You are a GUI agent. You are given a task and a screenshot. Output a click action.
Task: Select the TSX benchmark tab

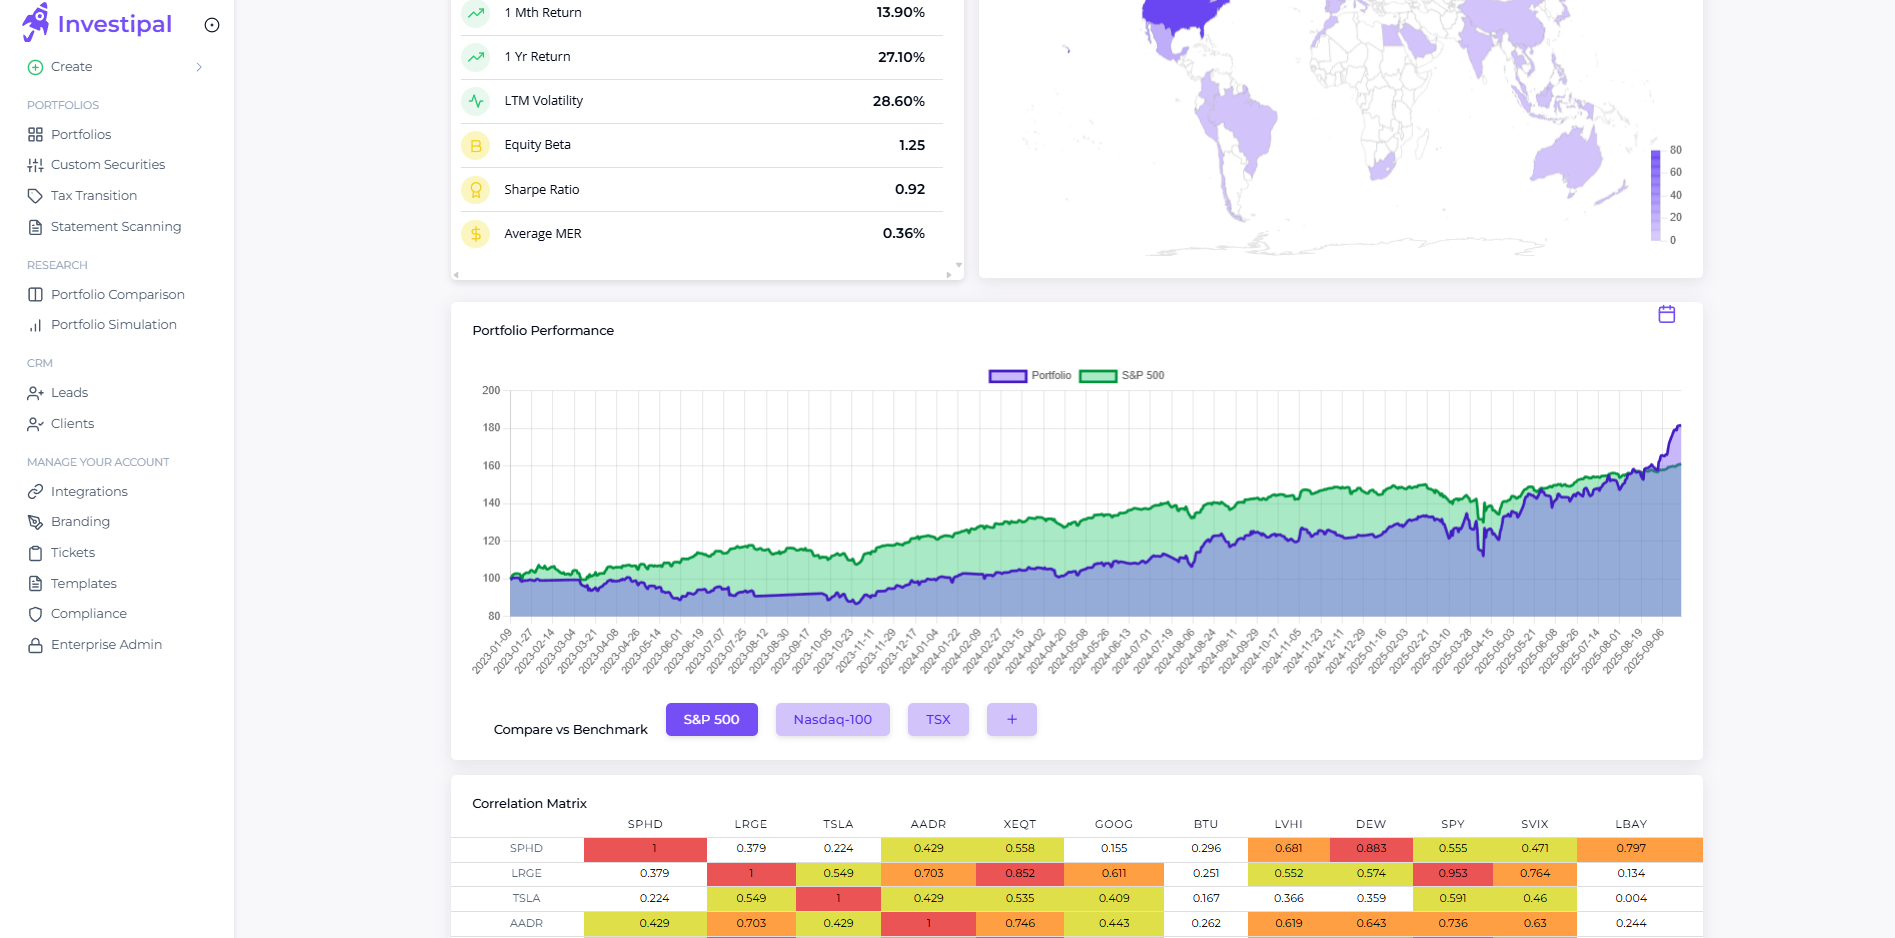(x=938, y=719)
